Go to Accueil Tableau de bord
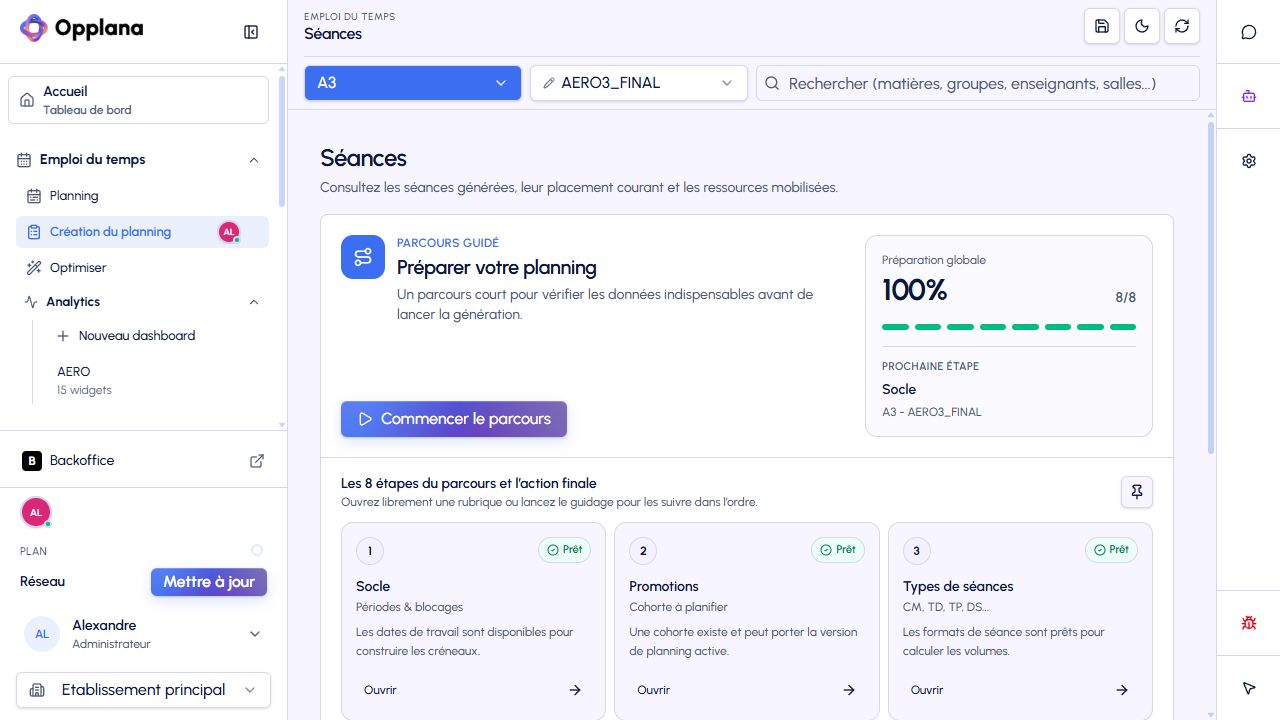 point(138,100)
